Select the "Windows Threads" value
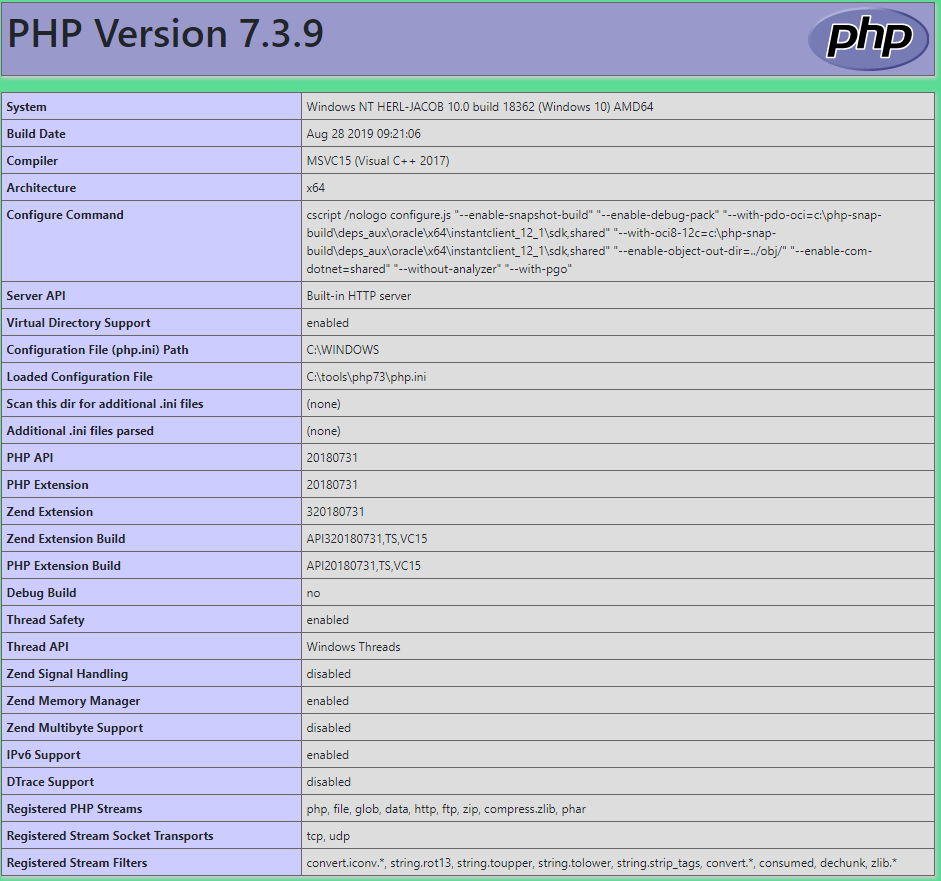 (353, 647)
